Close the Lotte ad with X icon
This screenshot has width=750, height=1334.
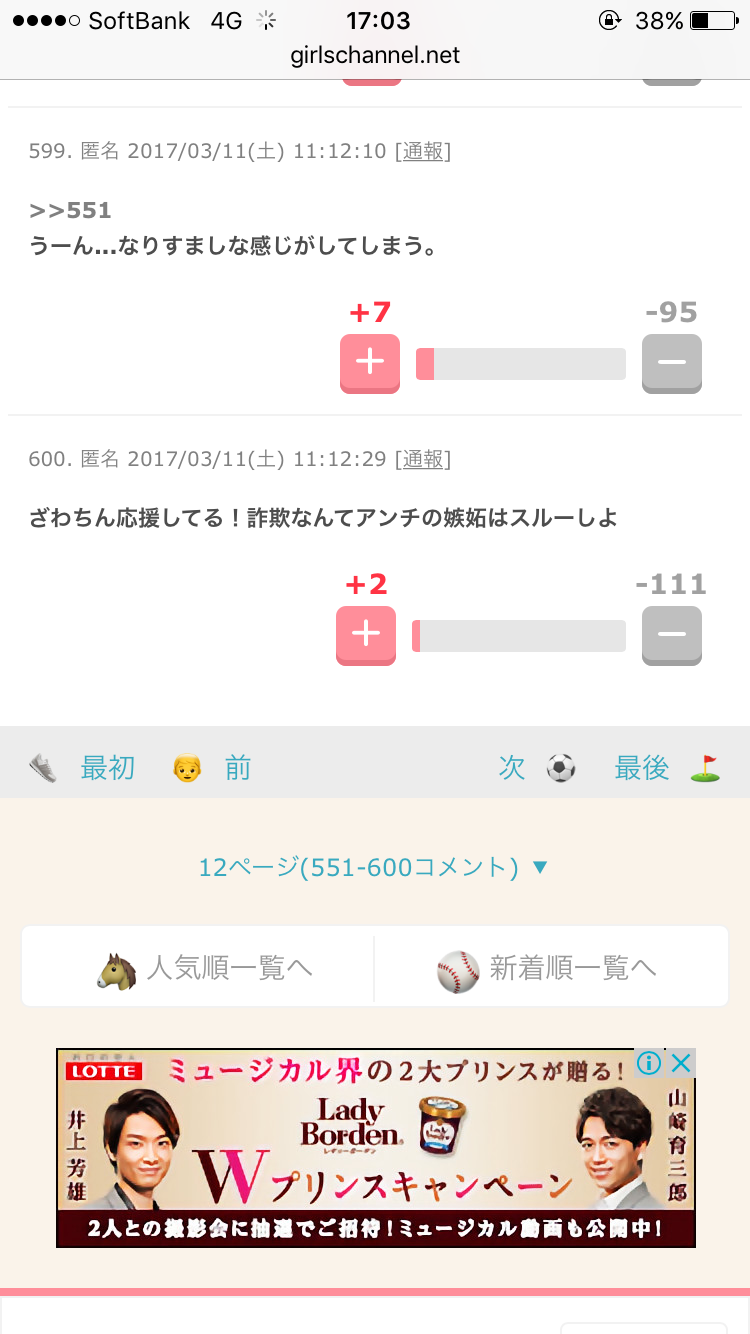click(x=681, y=1062)
